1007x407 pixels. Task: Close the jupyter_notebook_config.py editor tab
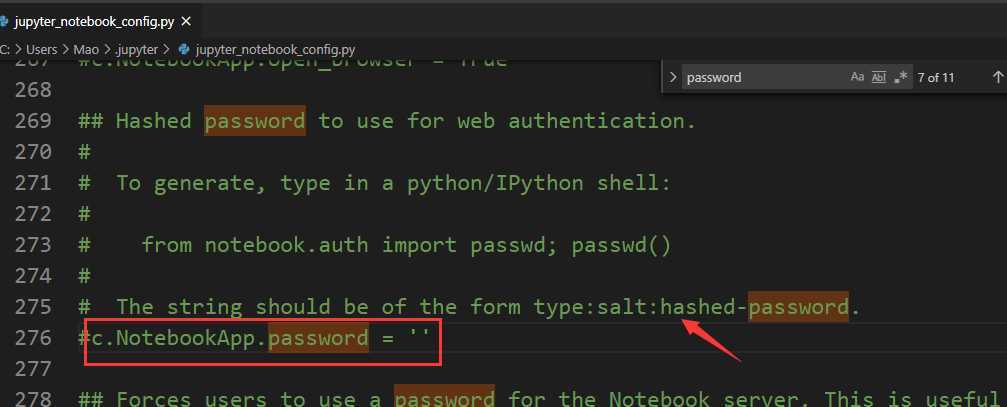(x=186, y=21)
